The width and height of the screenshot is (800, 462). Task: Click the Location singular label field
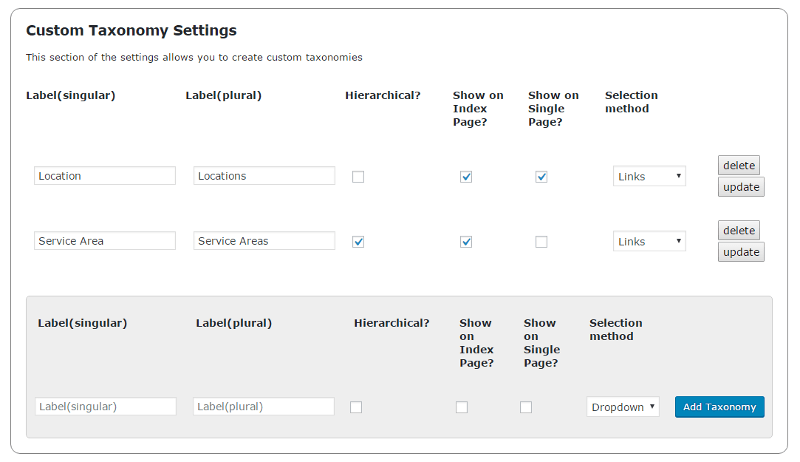105,176
